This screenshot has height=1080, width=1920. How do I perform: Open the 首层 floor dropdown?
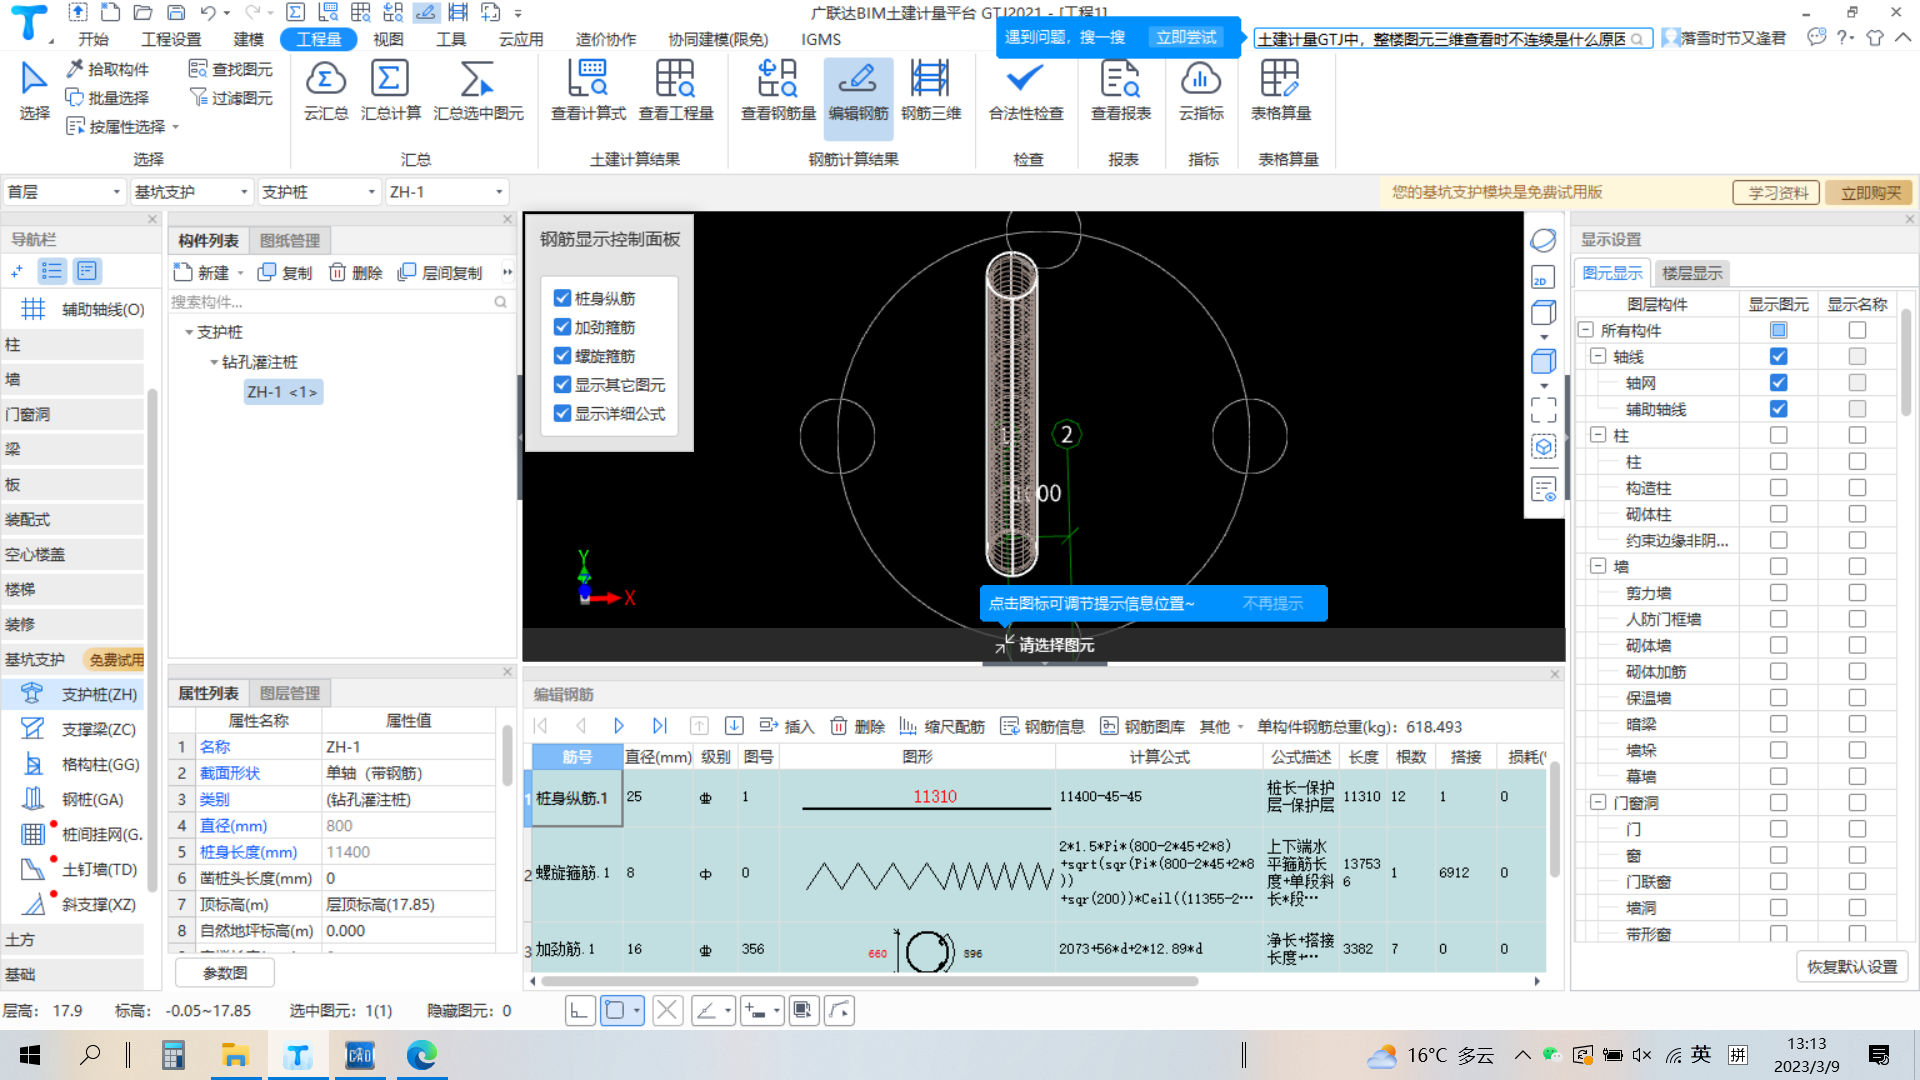pyautogui.click(x=63, y=192)
